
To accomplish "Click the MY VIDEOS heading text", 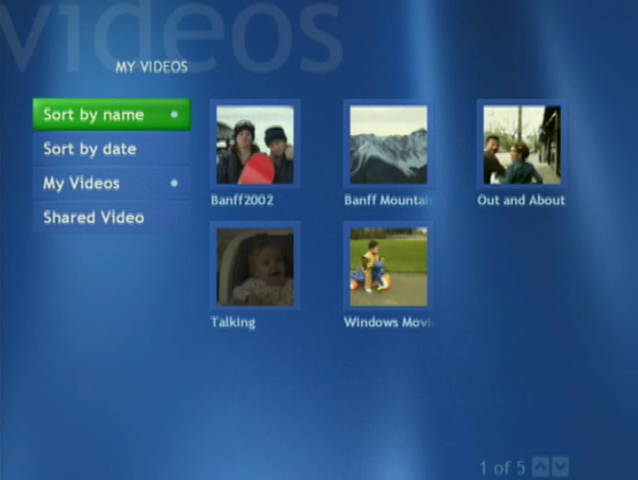I will point(151,67).
